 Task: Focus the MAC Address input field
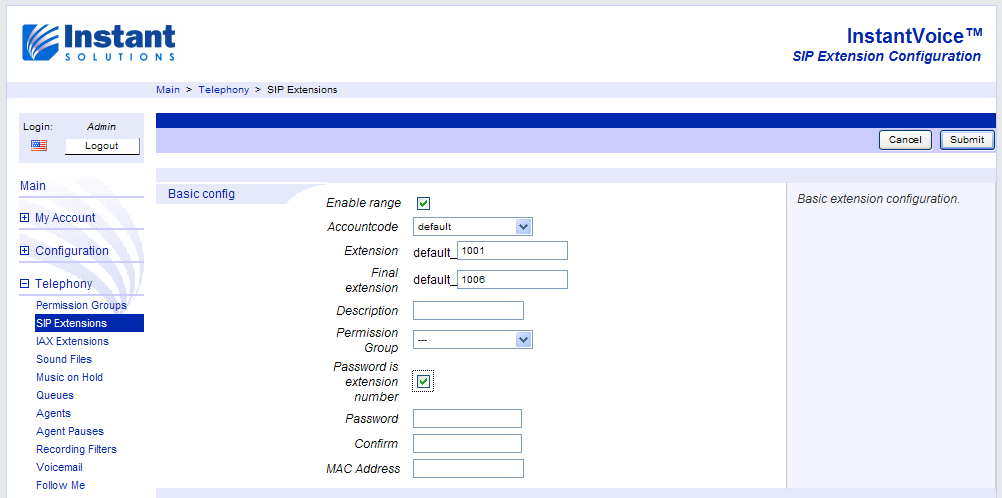pyautogui.click(x=468, y=469)
